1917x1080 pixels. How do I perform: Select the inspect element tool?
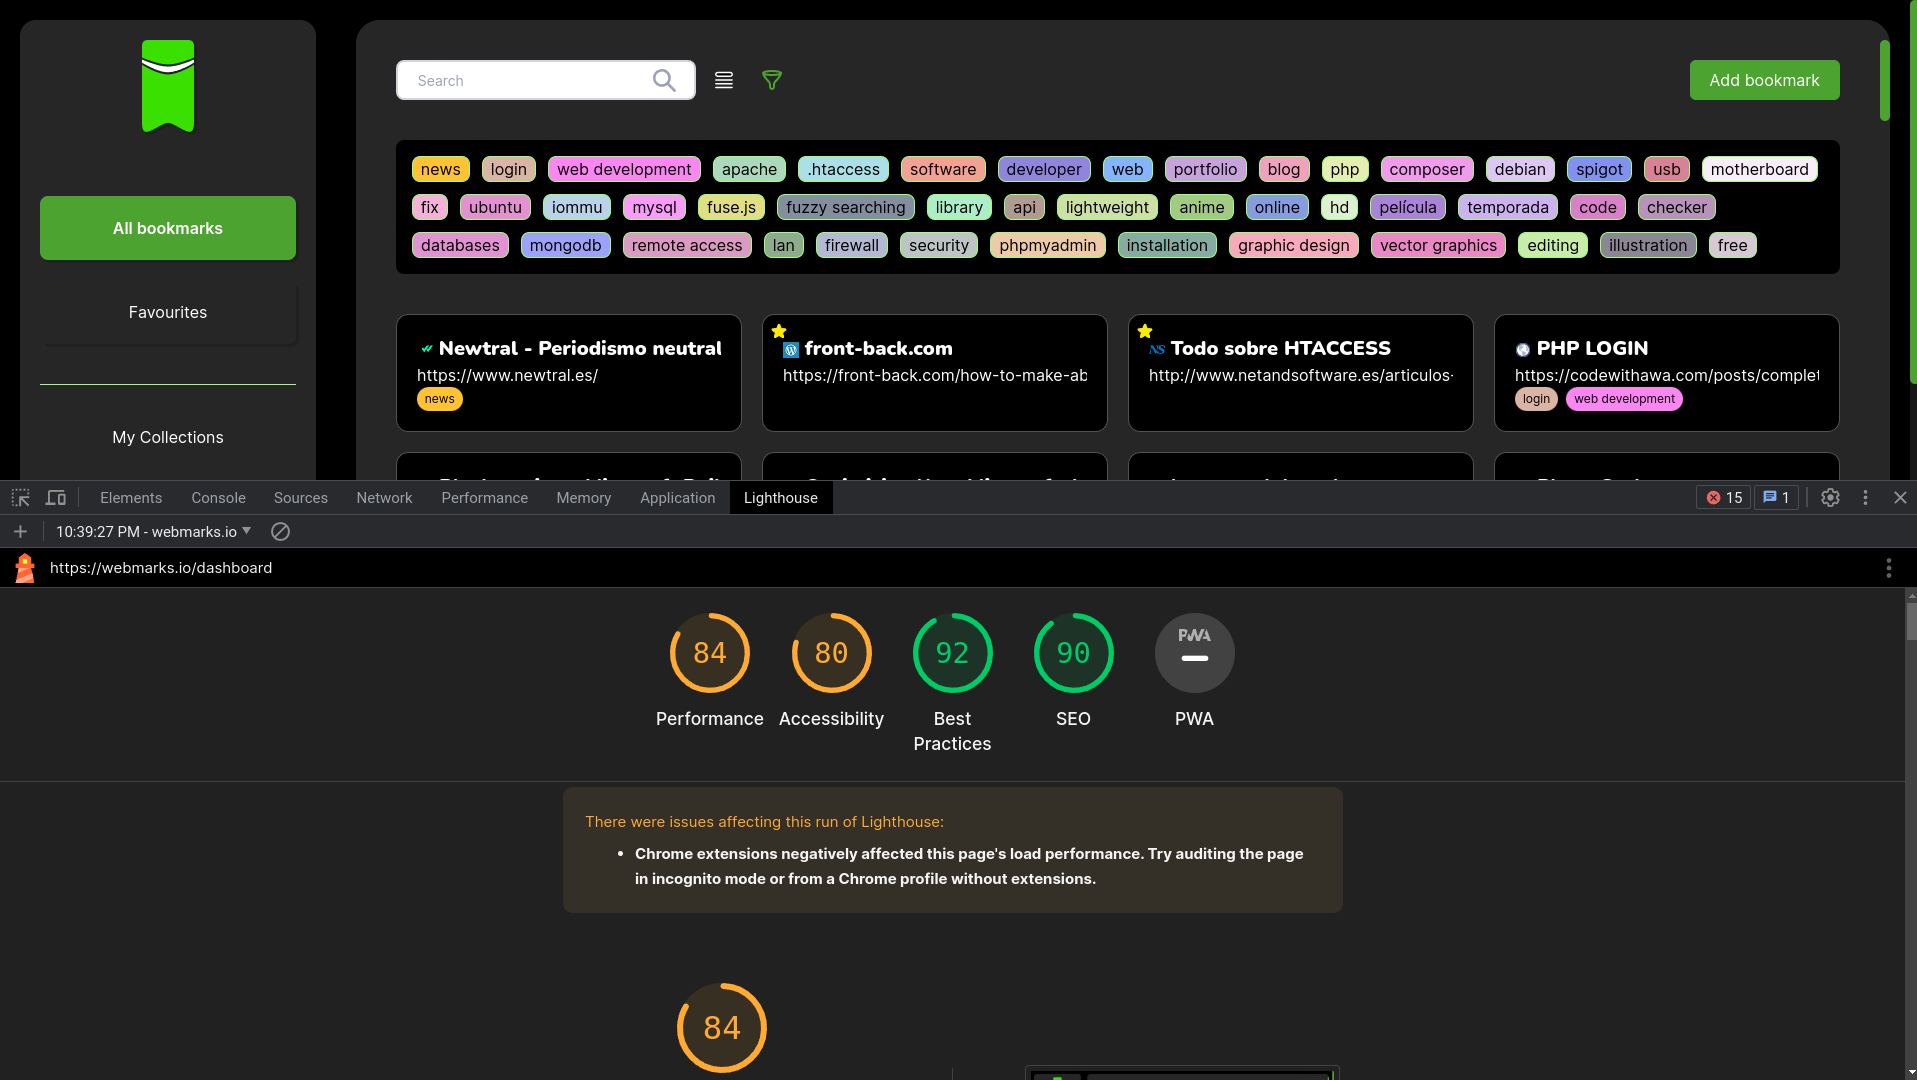[20, 497]
